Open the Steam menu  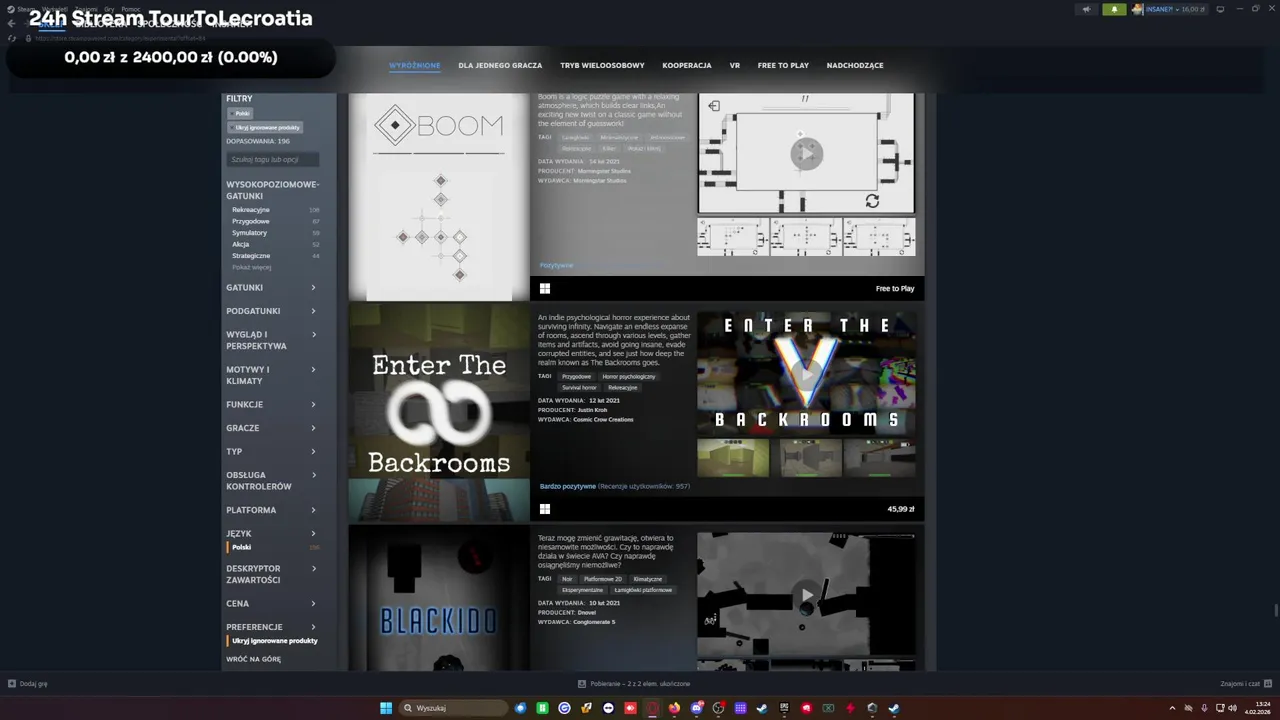pyautogui.click(x=25, y=9)
